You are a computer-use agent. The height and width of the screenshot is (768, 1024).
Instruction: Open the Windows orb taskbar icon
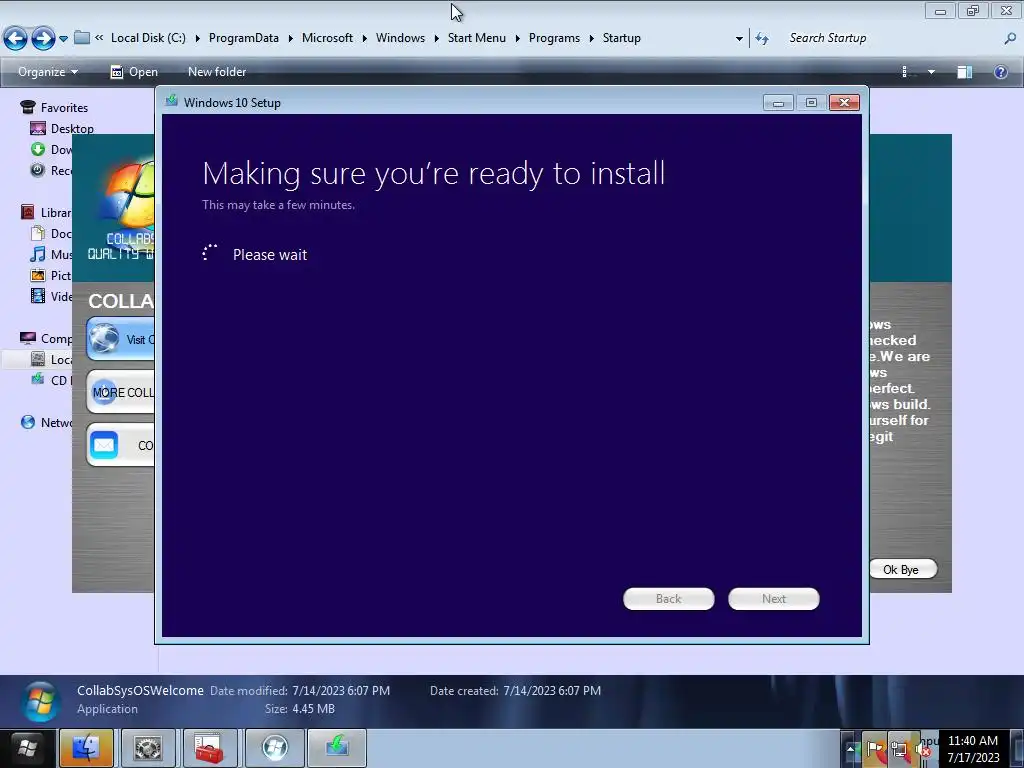click(x=275, y=748)
